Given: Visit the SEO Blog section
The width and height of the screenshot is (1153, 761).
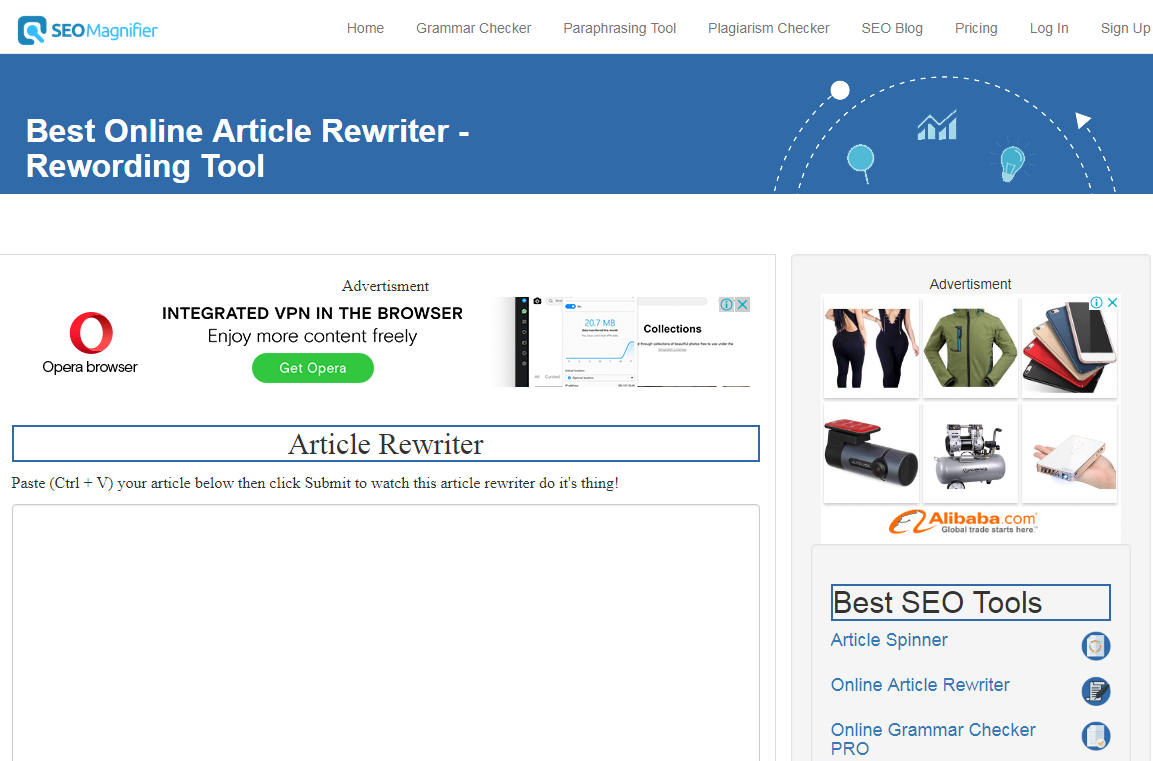Looking at the screenshot, I should (891, 28).
